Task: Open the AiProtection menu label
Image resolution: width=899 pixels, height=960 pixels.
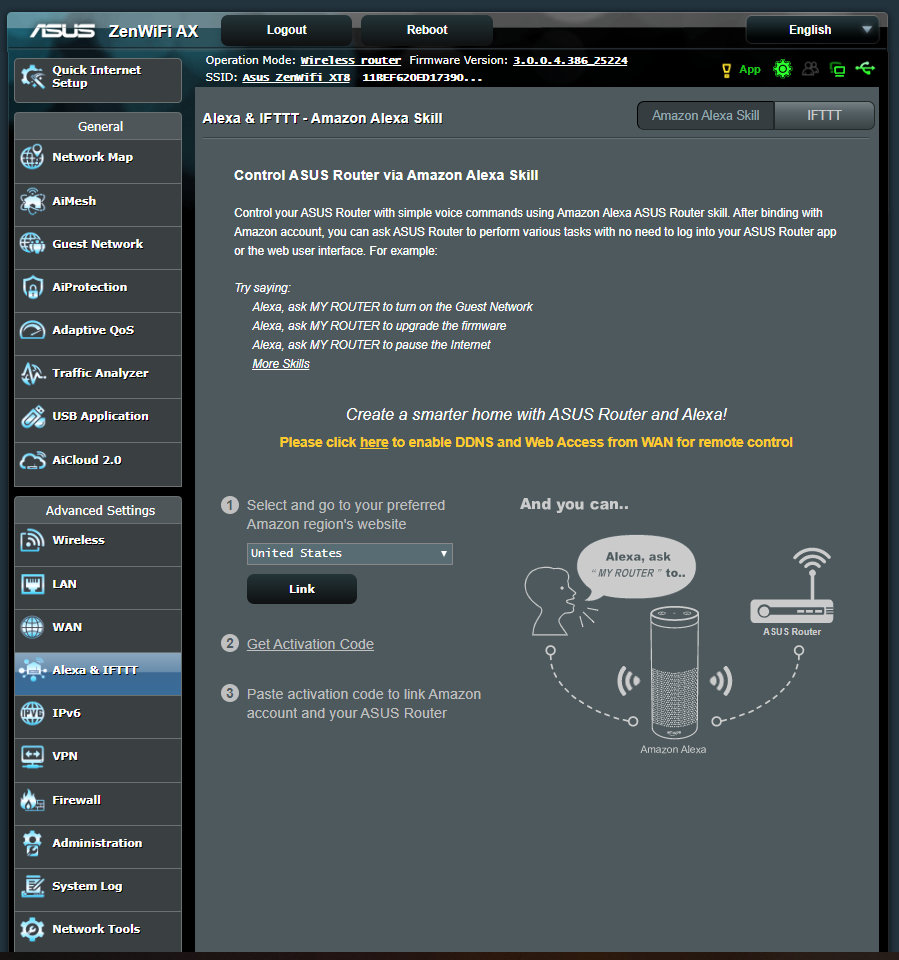Action: point(90,287)
